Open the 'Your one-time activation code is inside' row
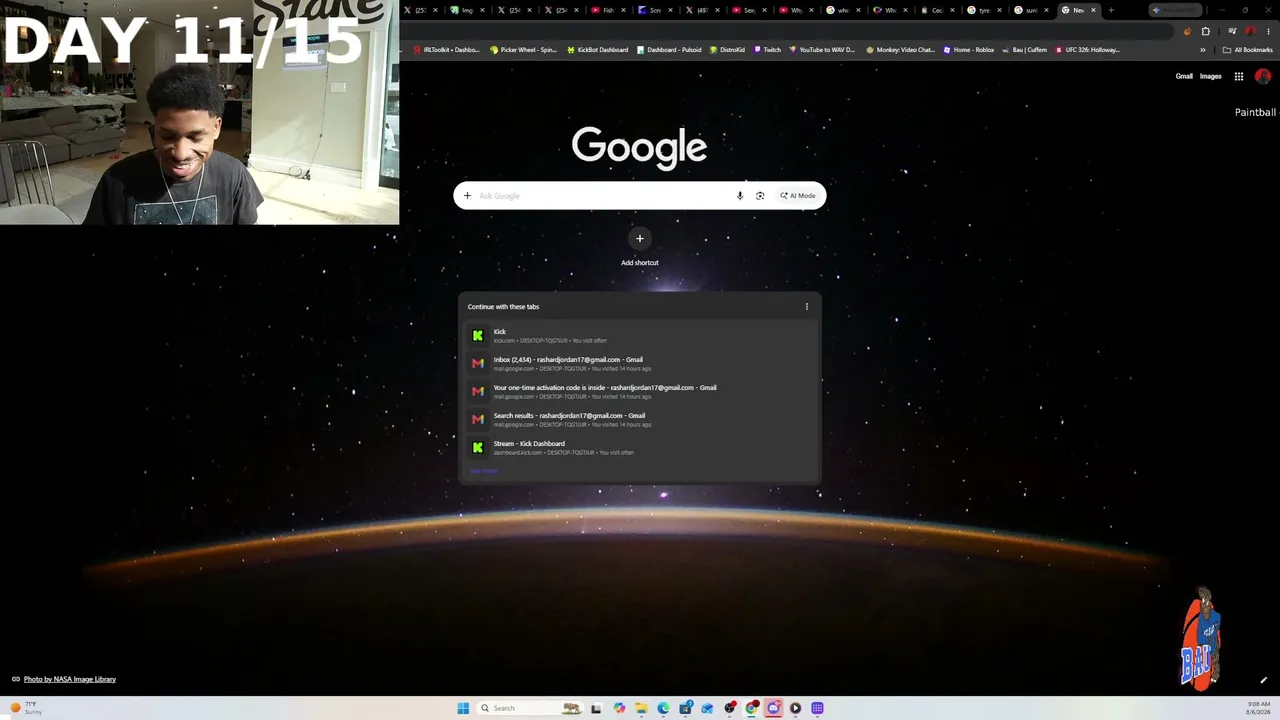1280x720 pixels. [640, 391]
